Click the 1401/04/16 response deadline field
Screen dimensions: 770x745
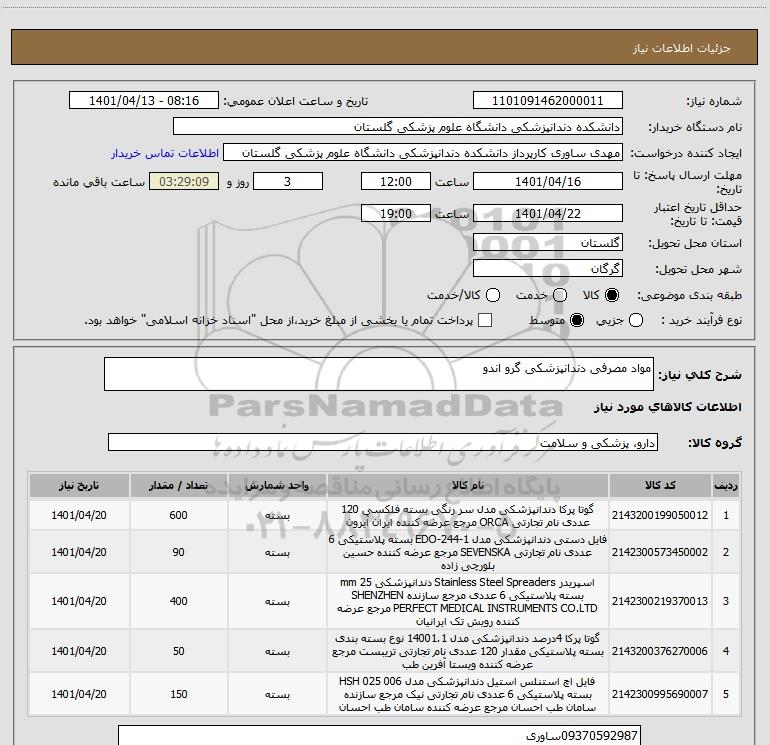tap(548, 182)
